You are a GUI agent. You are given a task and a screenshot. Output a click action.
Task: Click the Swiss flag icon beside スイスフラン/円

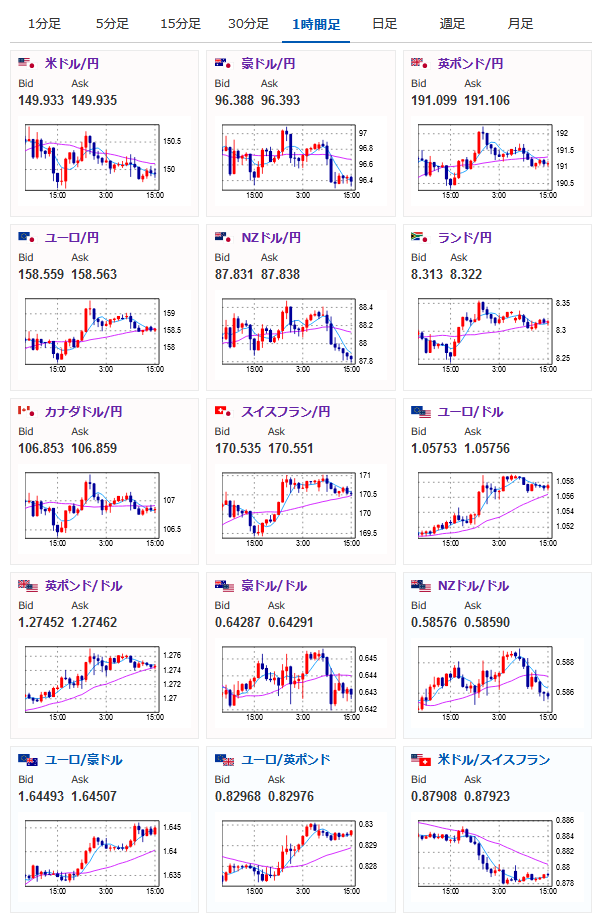tap(223, 411)
